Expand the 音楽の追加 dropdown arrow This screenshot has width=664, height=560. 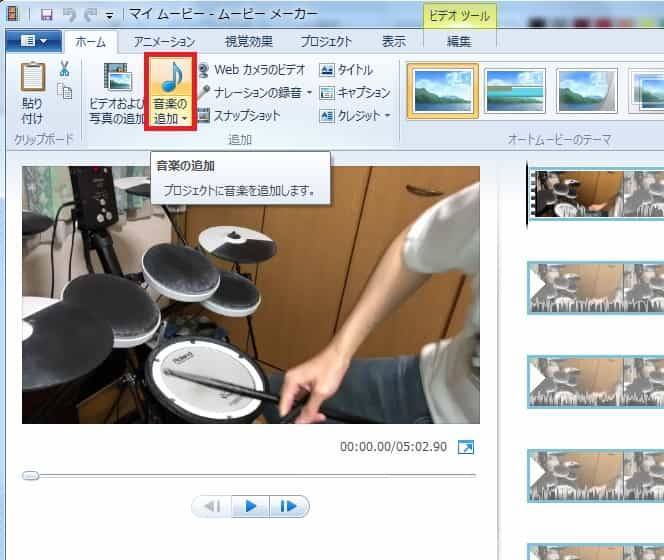[x=185, y=119]
